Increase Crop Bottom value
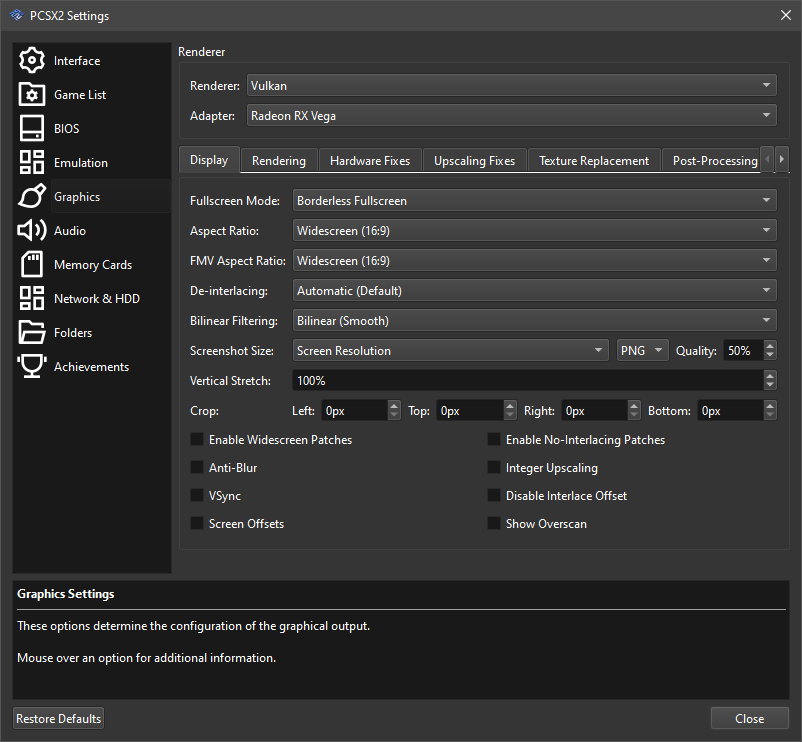 click(770, 406)
